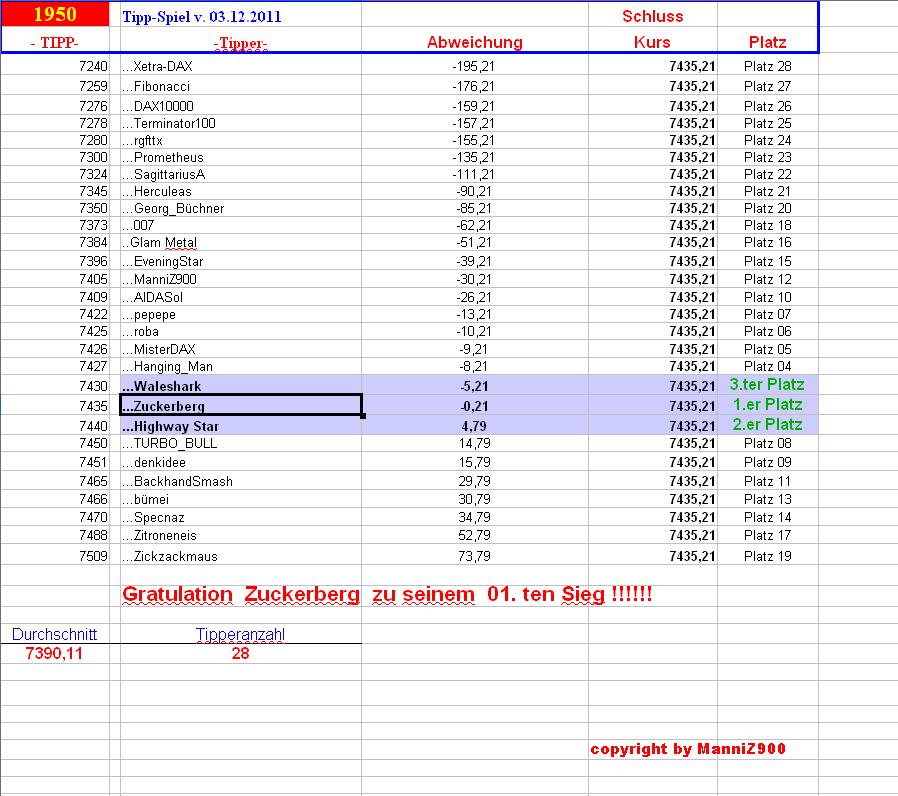
Task: Select the Platz column header cell
Action: click(764, 42)
